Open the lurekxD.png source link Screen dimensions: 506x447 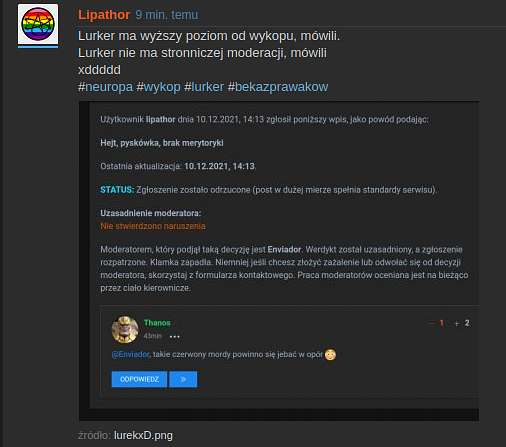click(x=143, y=435)
